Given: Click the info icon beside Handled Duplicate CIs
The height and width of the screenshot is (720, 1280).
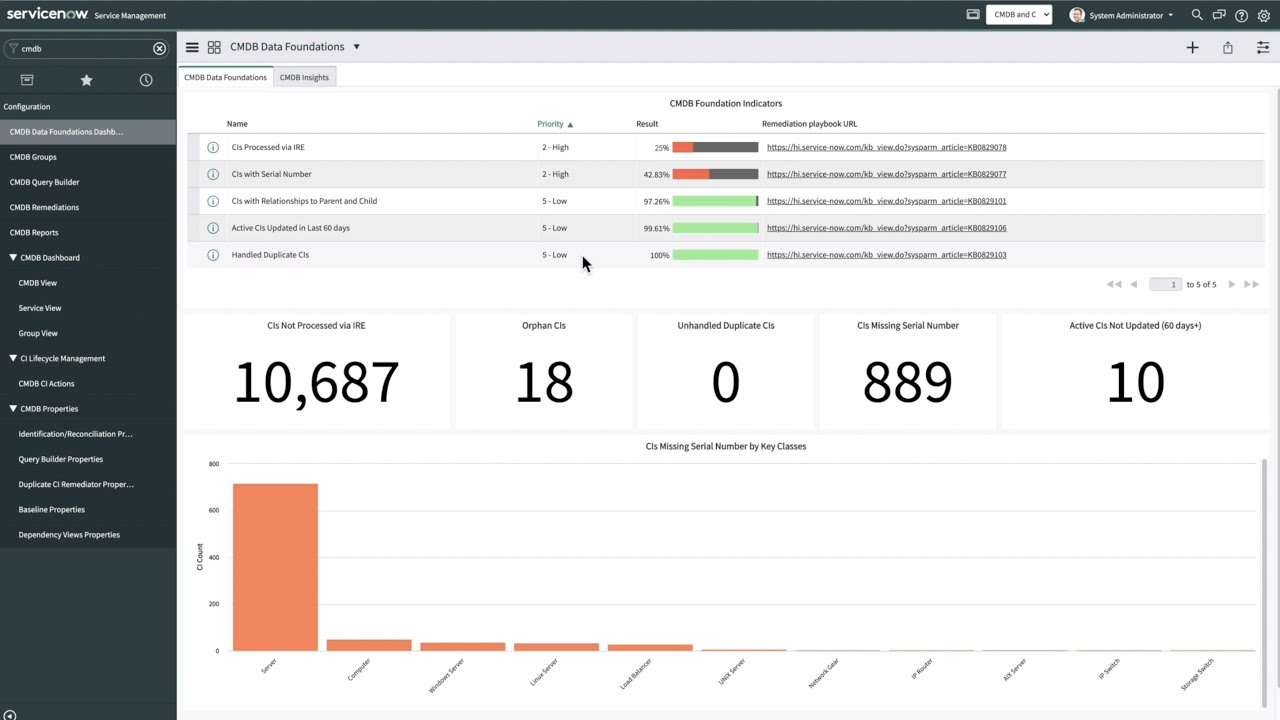Looking at the screenshot, I should coord(213,254).
